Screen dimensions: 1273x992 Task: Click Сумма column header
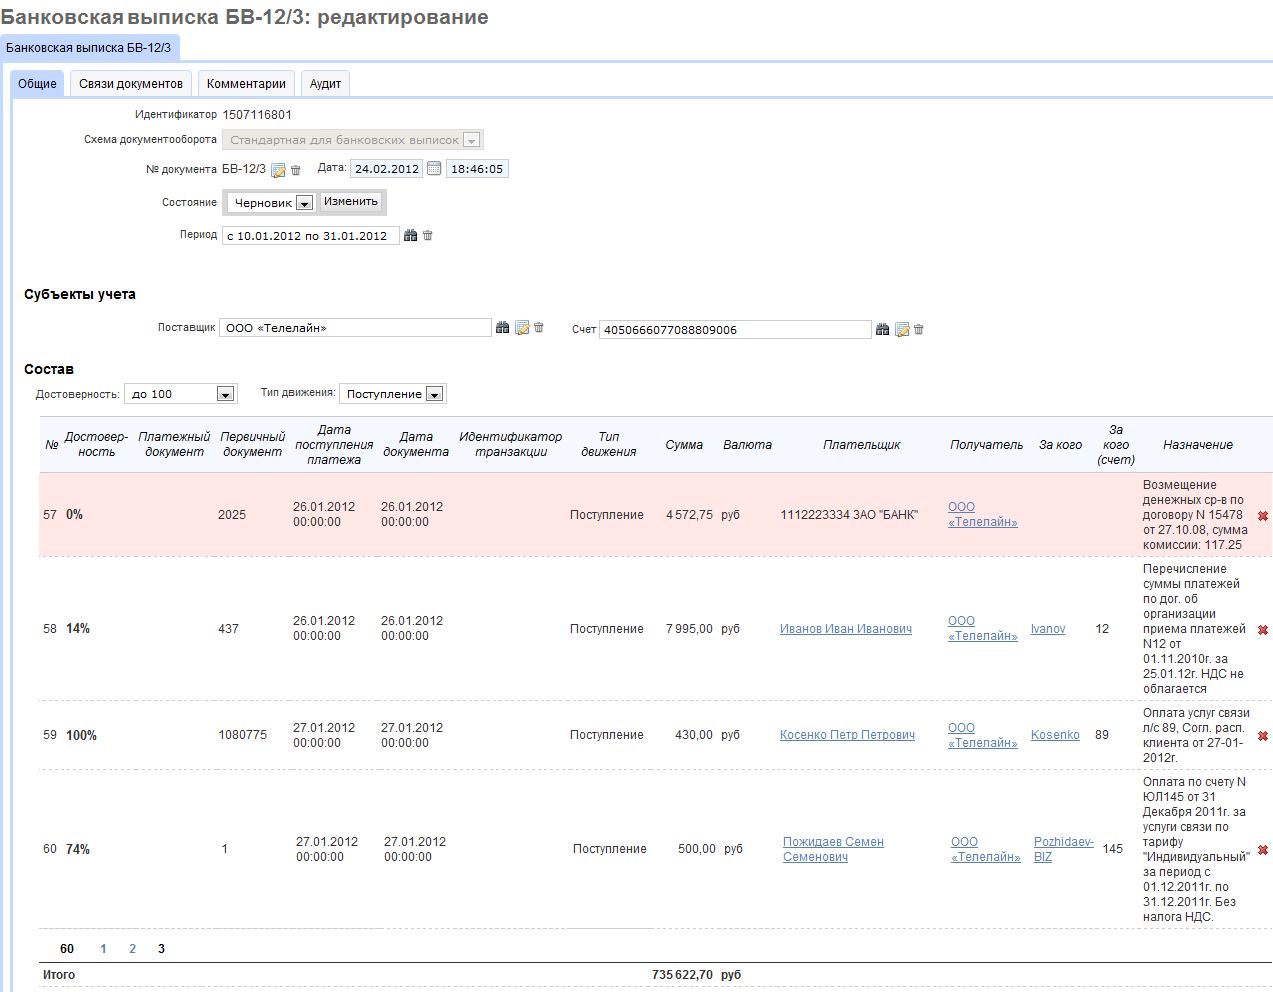click(x=684, y=445)
